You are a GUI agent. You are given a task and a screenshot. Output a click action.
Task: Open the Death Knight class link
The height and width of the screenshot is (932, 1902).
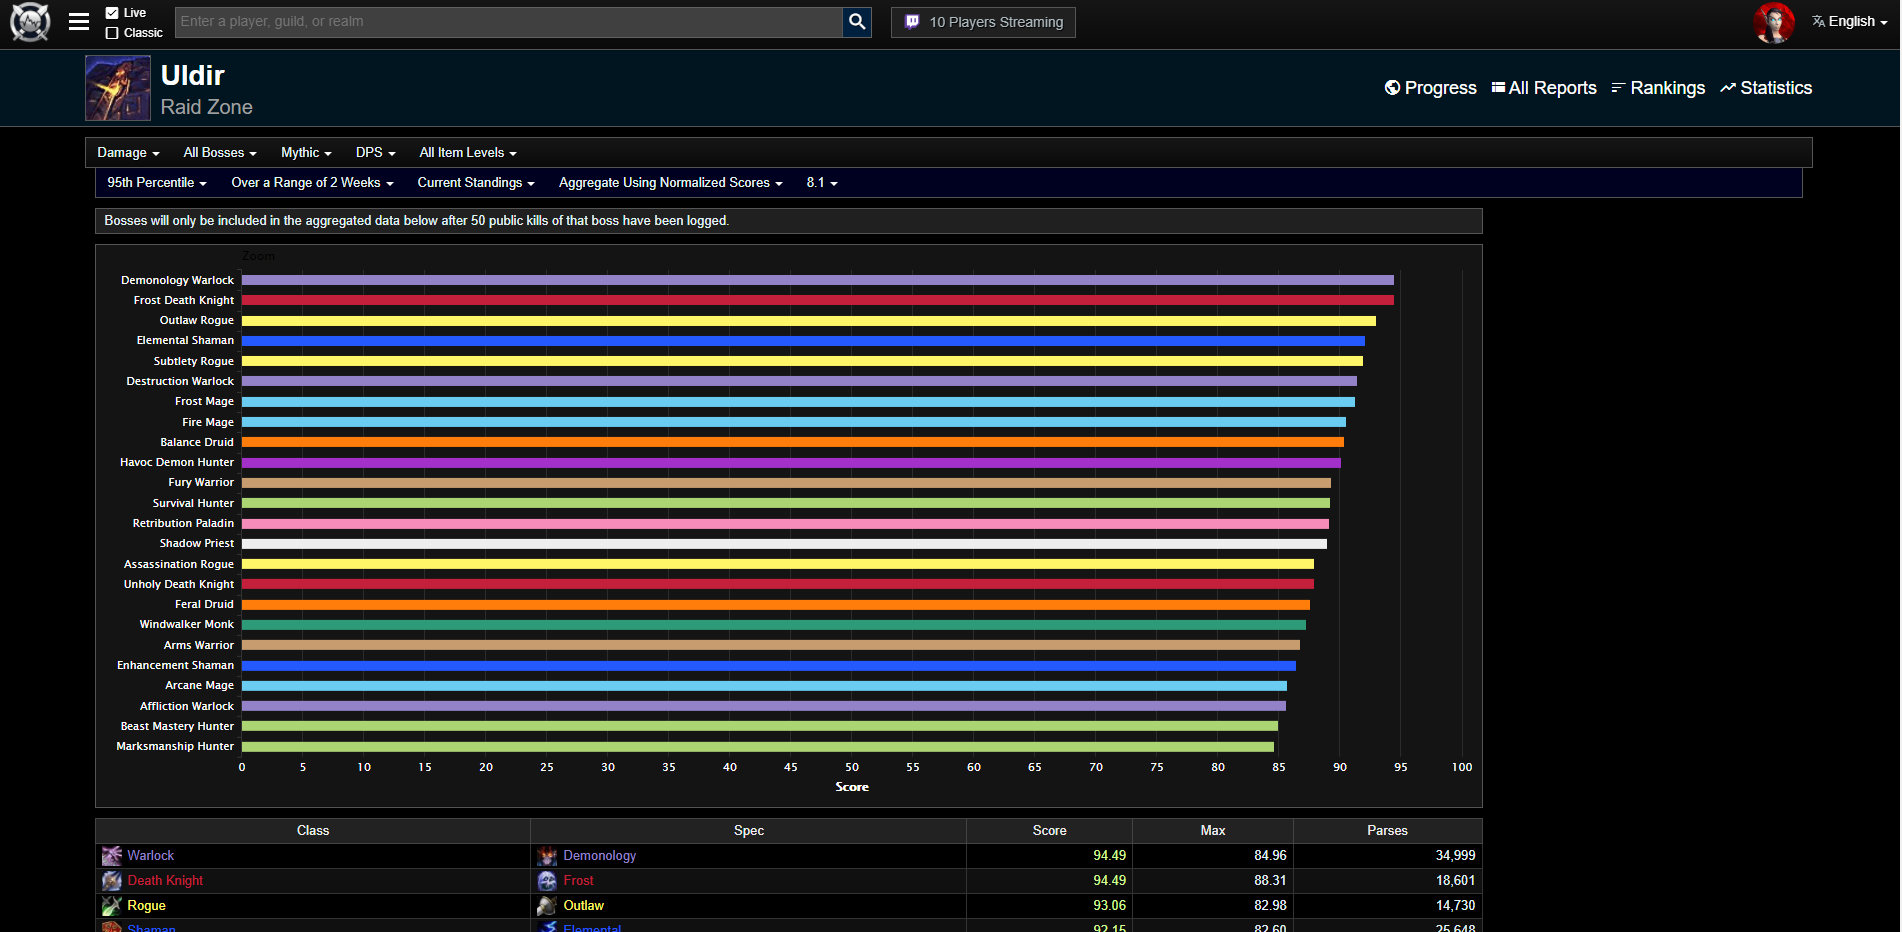(x=165, y=881)
